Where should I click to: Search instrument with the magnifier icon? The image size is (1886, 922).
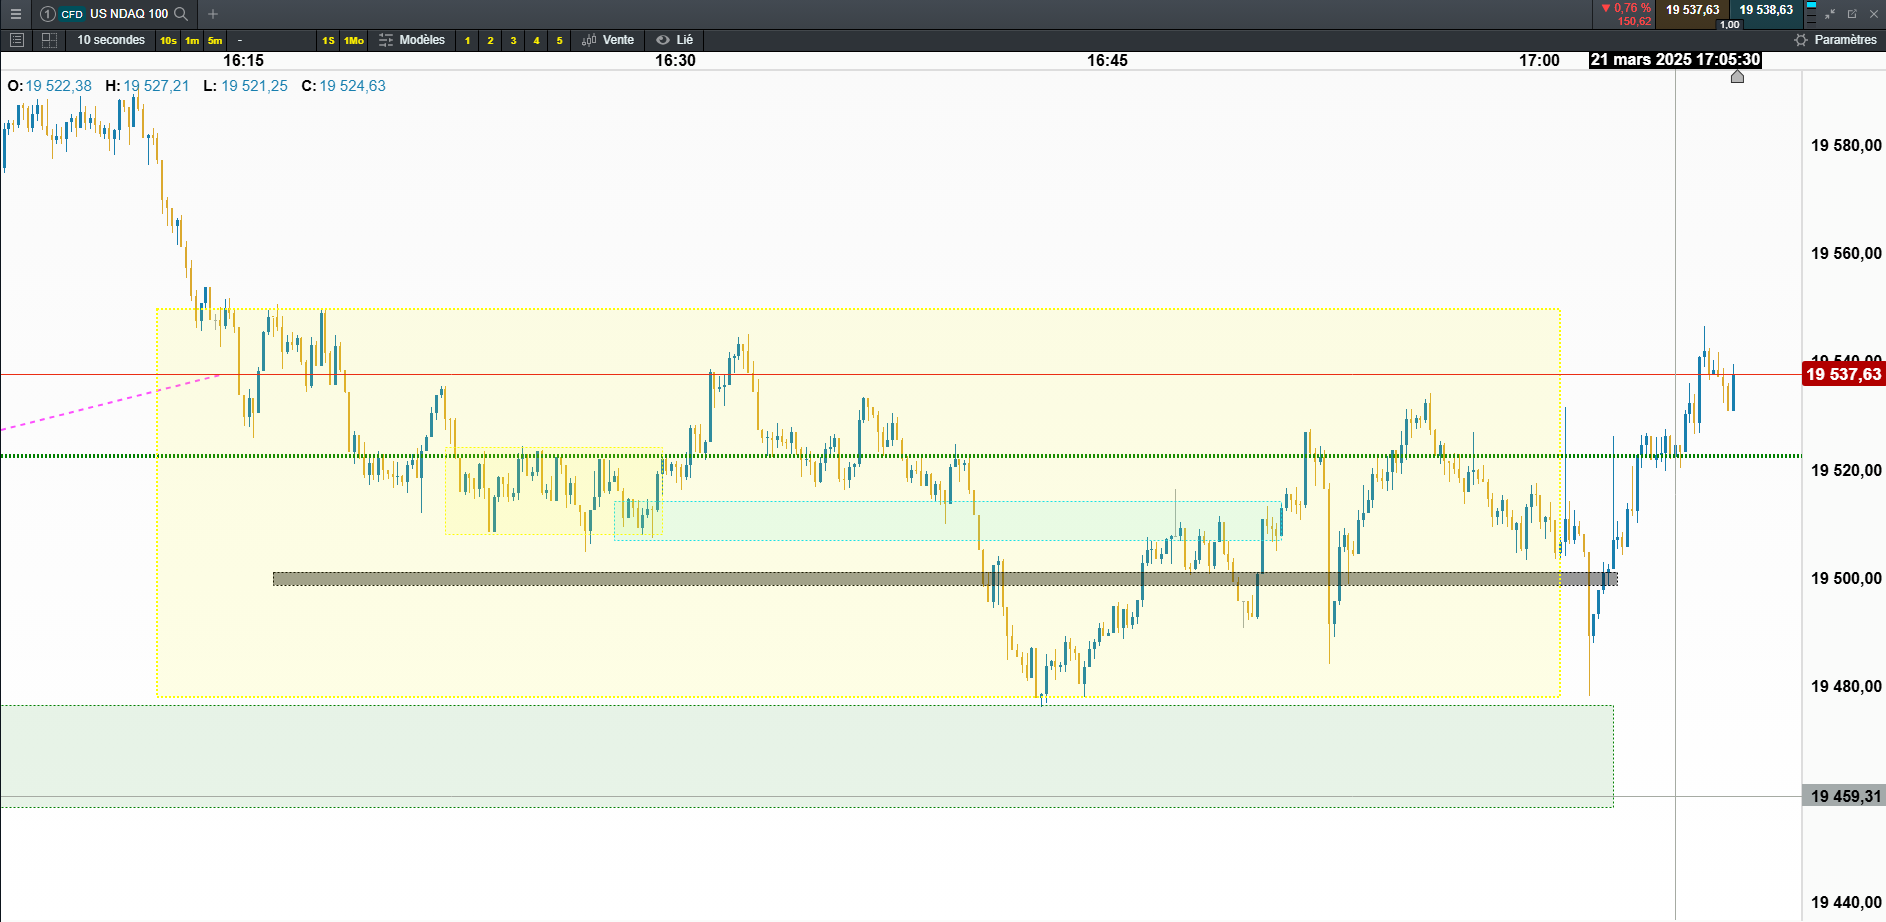click(x=181, y=14)
